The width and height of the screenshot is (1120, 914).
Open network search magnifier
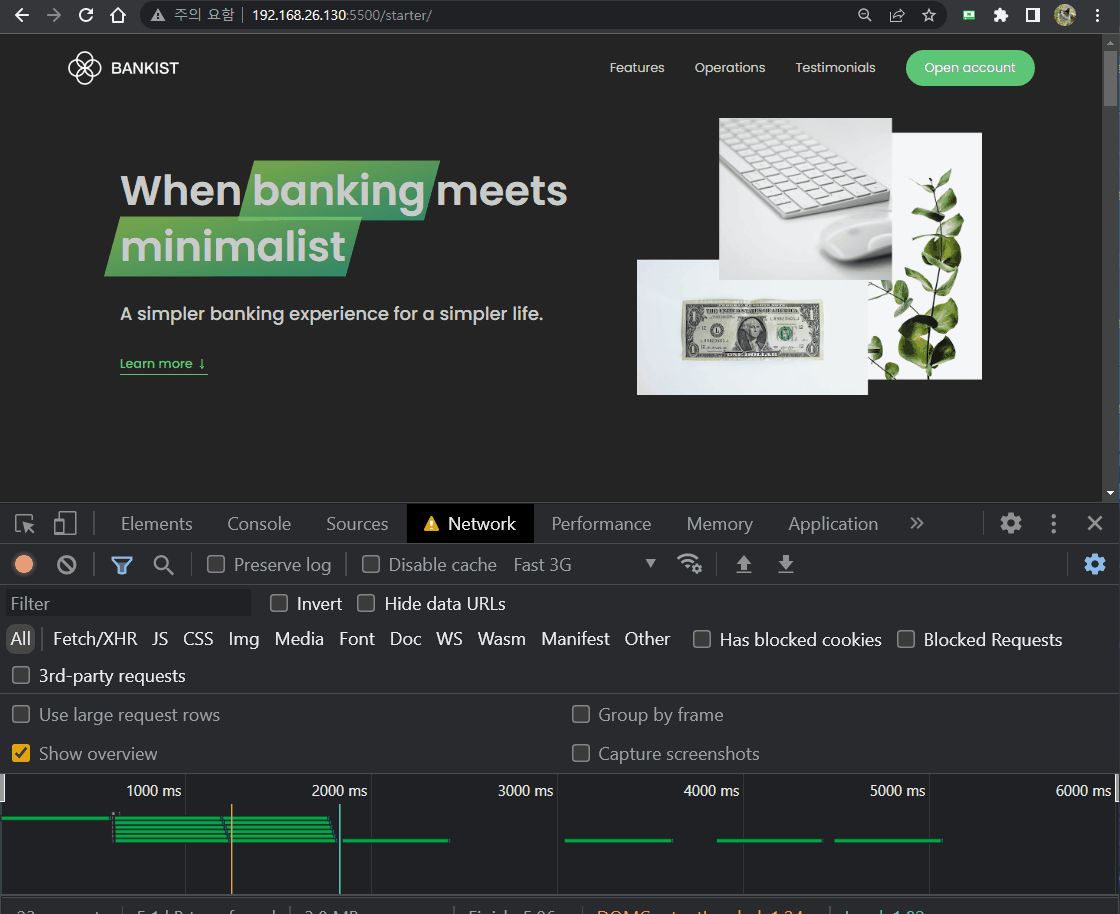tap(164, 565)
